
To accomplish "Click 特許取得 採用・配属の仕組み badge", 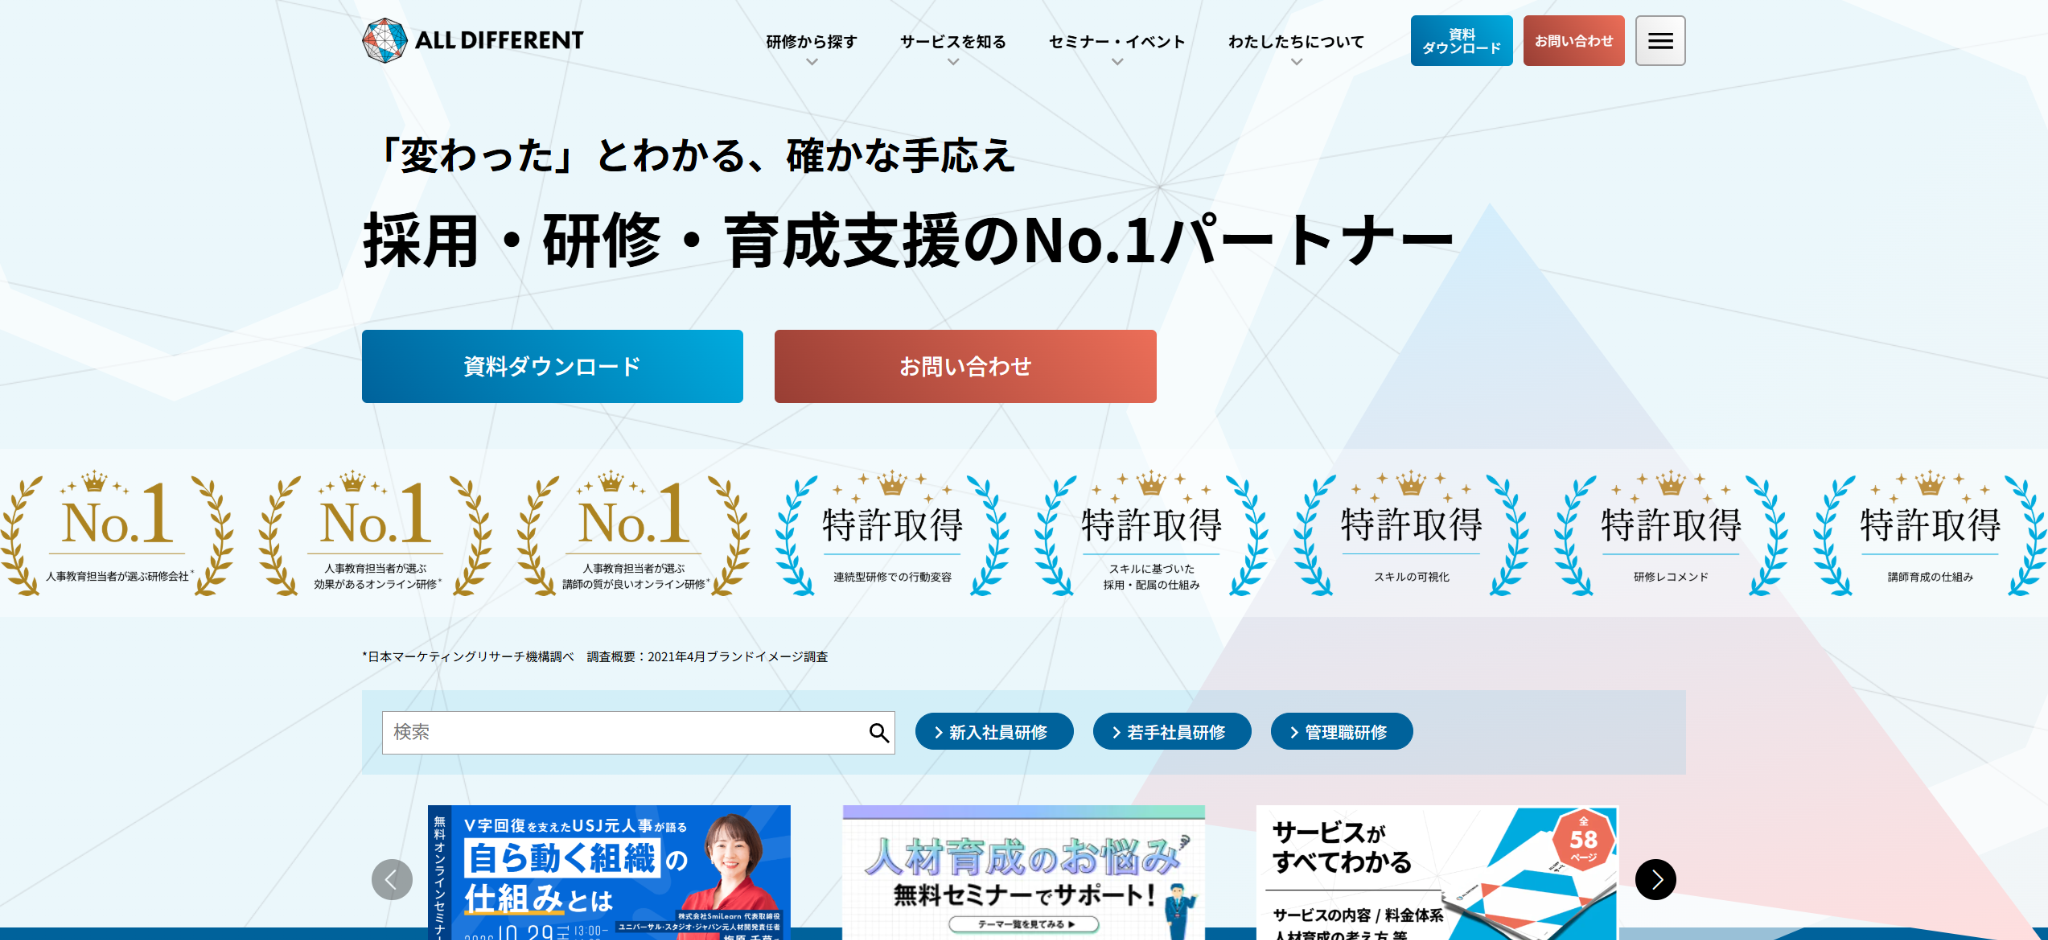I will click(x=1151, y=534).
